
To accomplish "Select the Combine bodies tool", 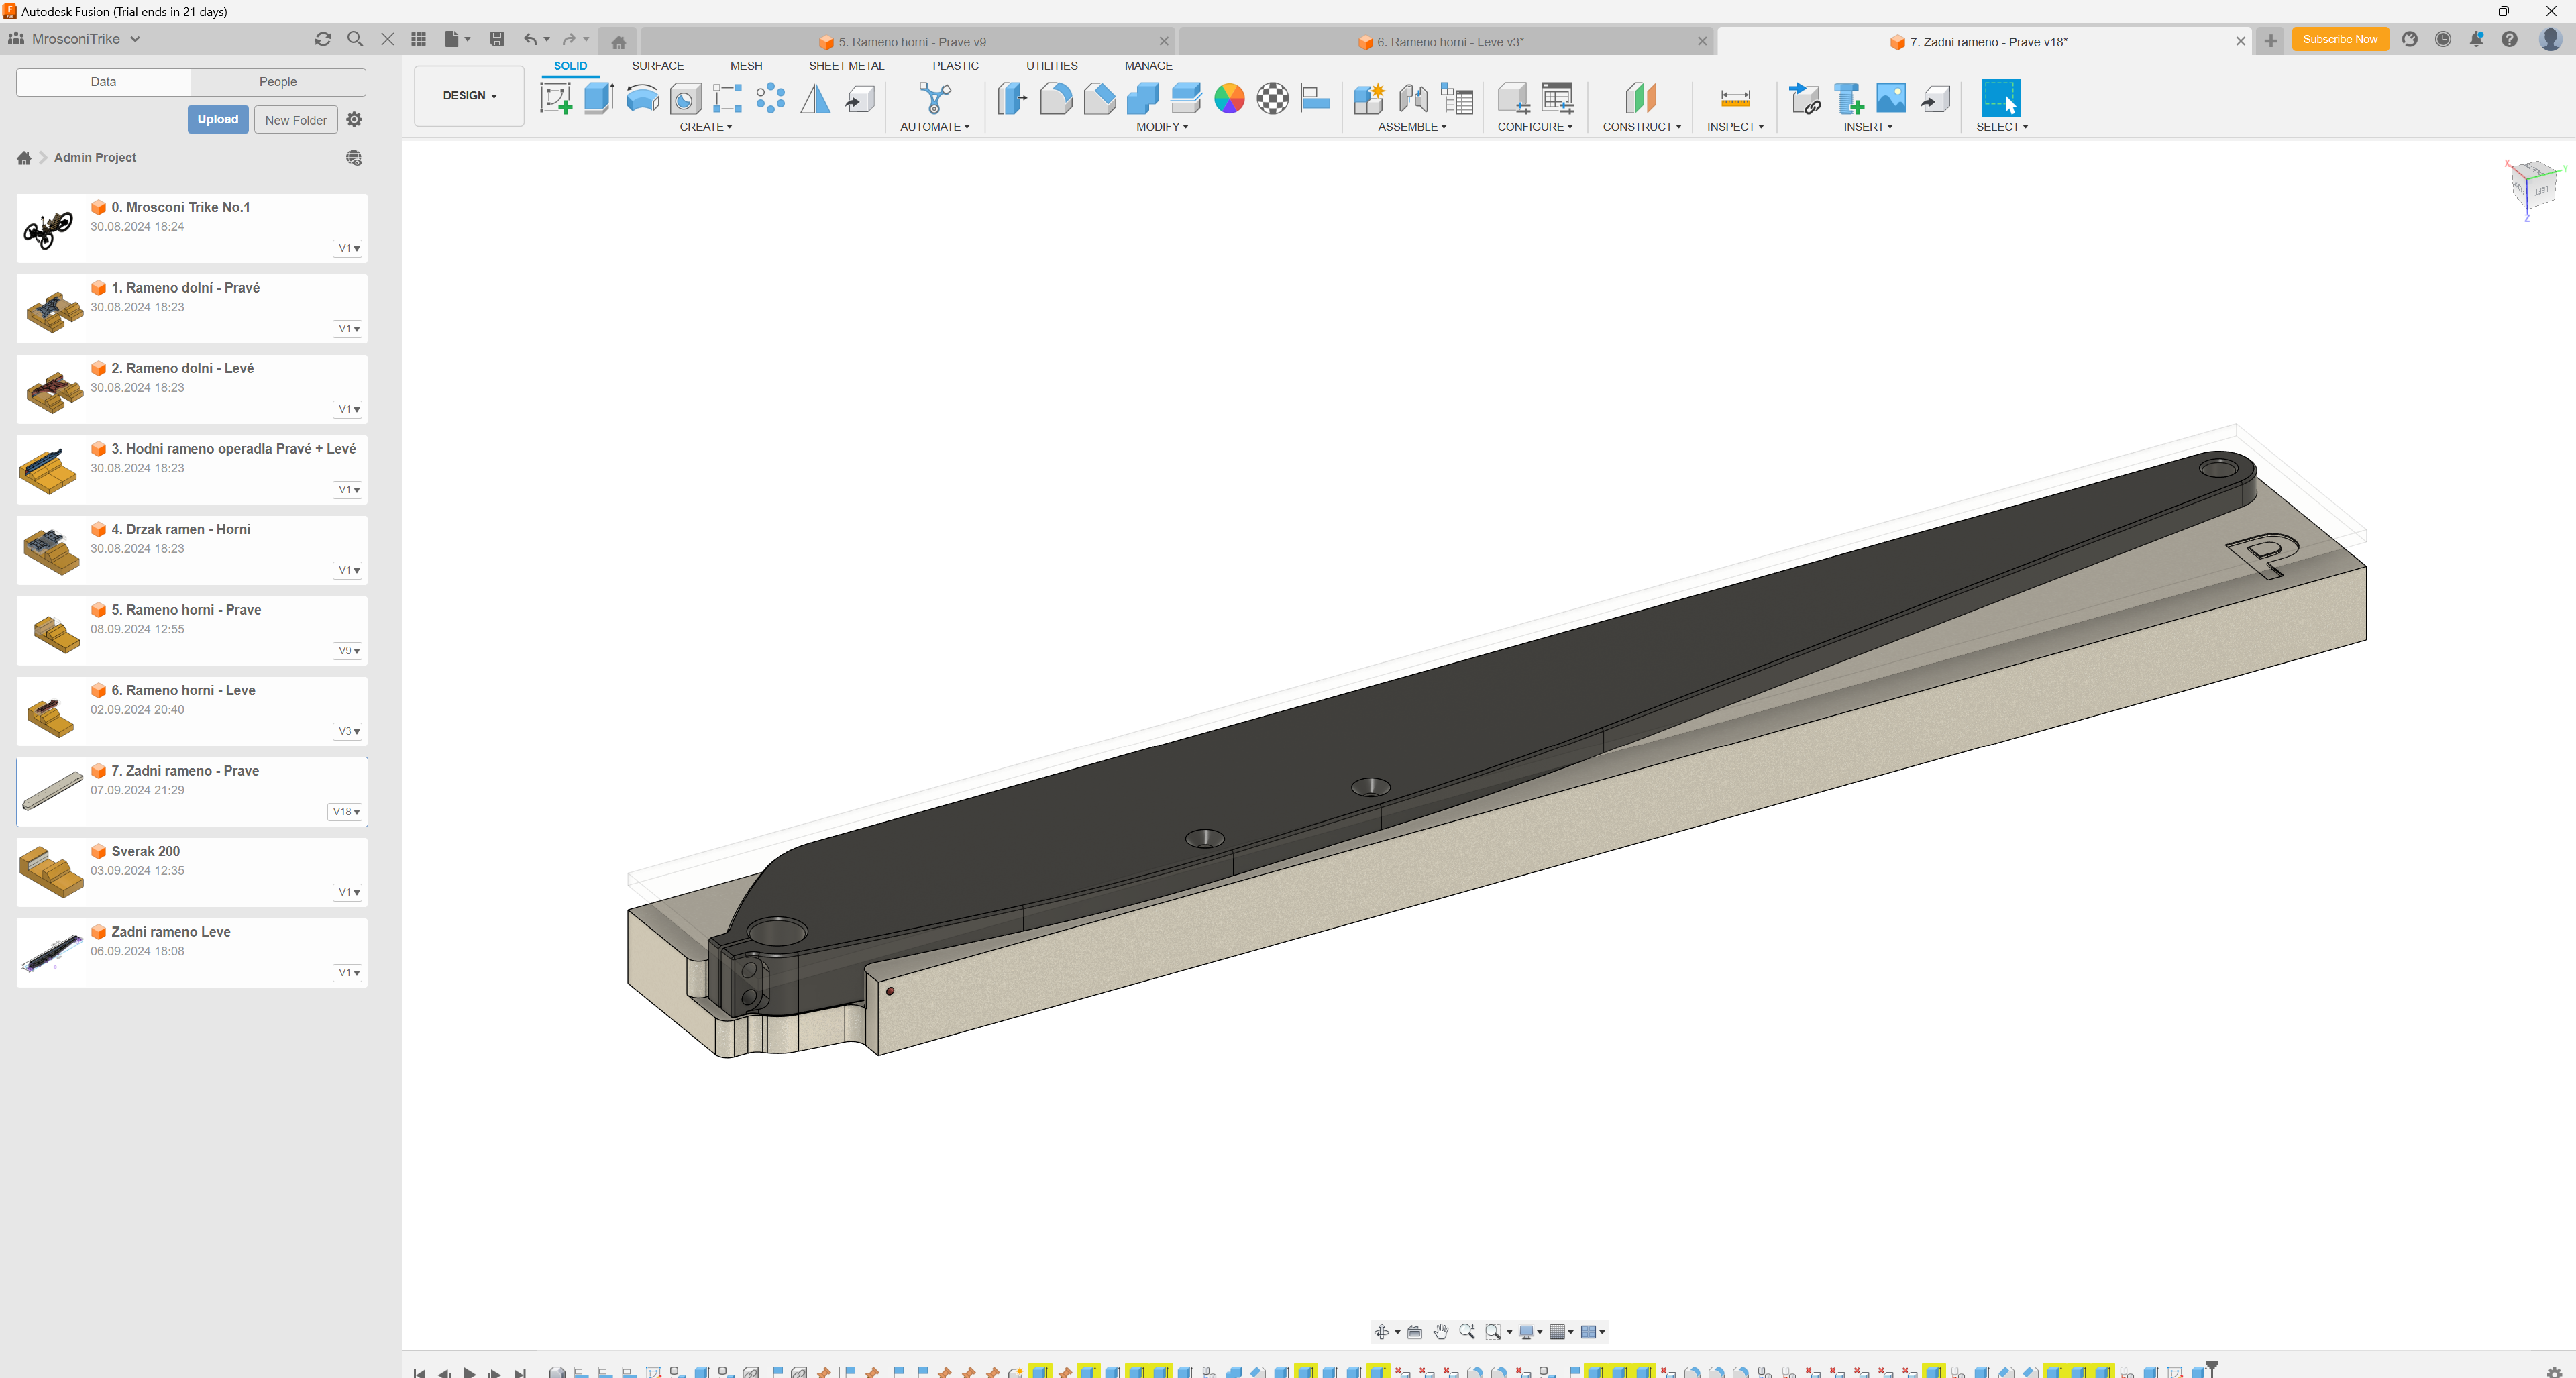I will (x=1142, y=98).
